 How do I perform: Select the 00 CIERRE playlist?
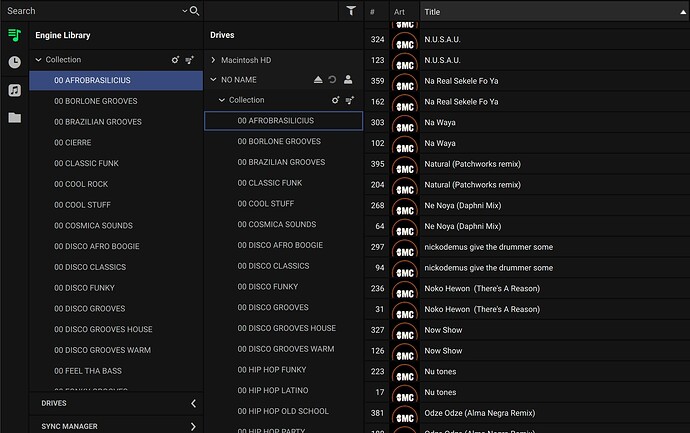[x=116, y=143]
